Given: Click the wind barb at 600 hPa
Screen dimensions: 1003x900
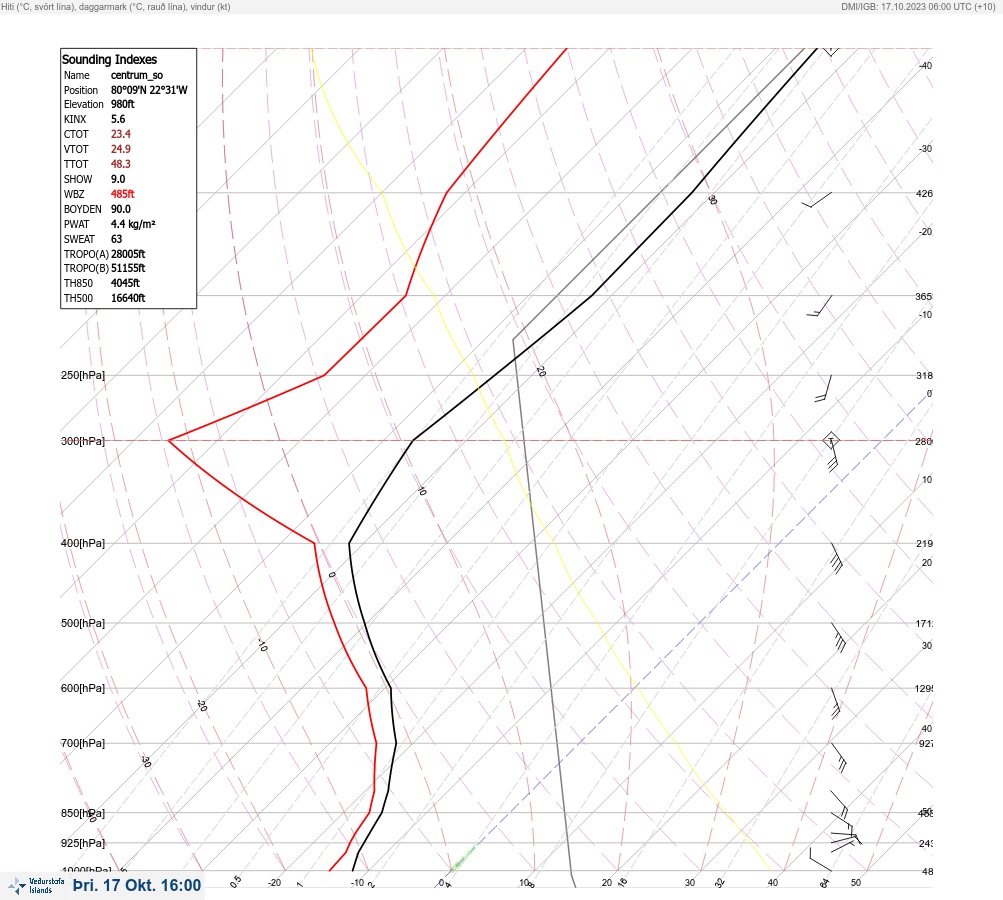Looking at the screenshot, I should tap(835, 703).
